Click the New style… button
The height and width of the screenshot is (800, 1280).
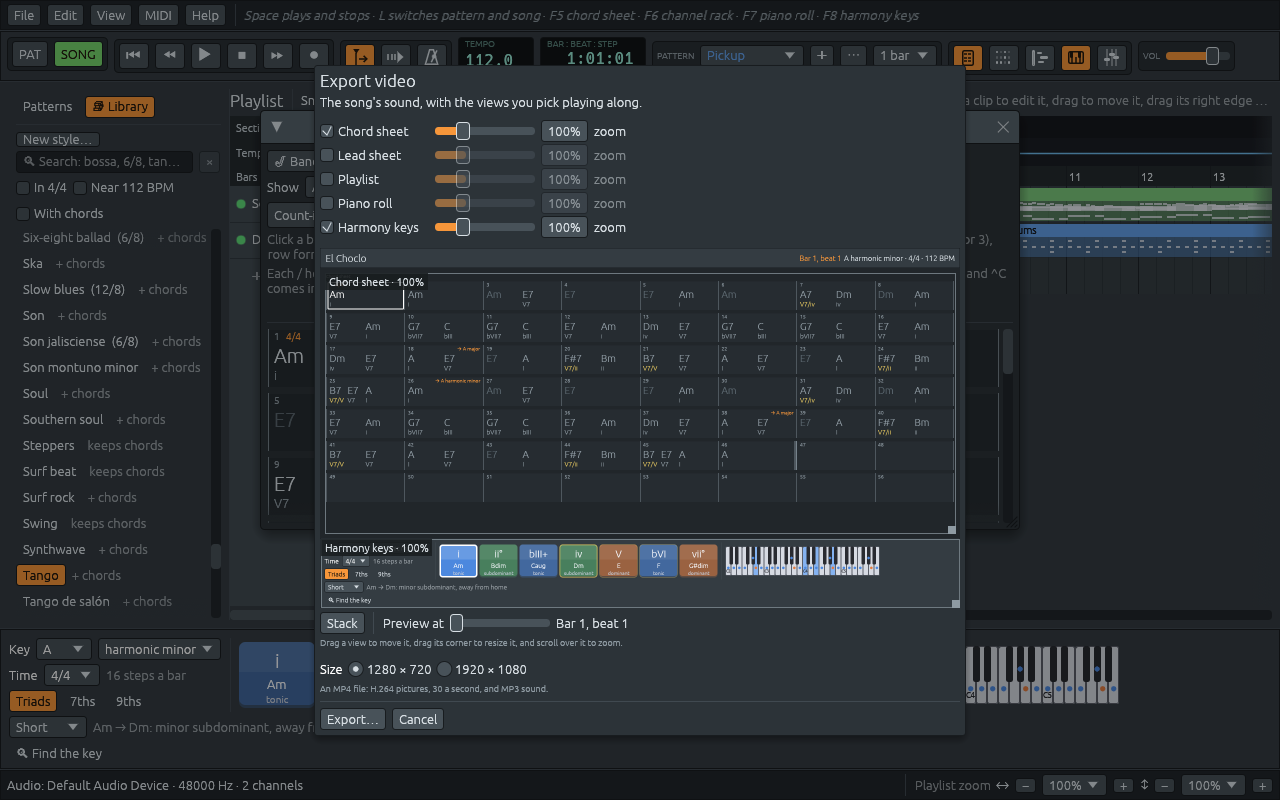[x=59, y=140]
